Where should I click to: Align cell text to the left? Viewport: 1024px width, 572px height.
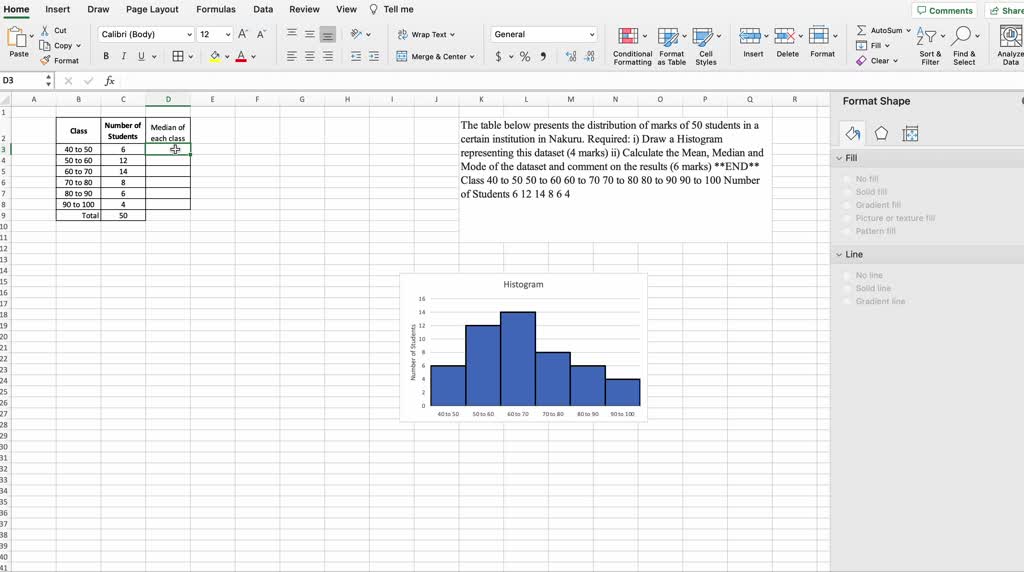coord(291,56)
